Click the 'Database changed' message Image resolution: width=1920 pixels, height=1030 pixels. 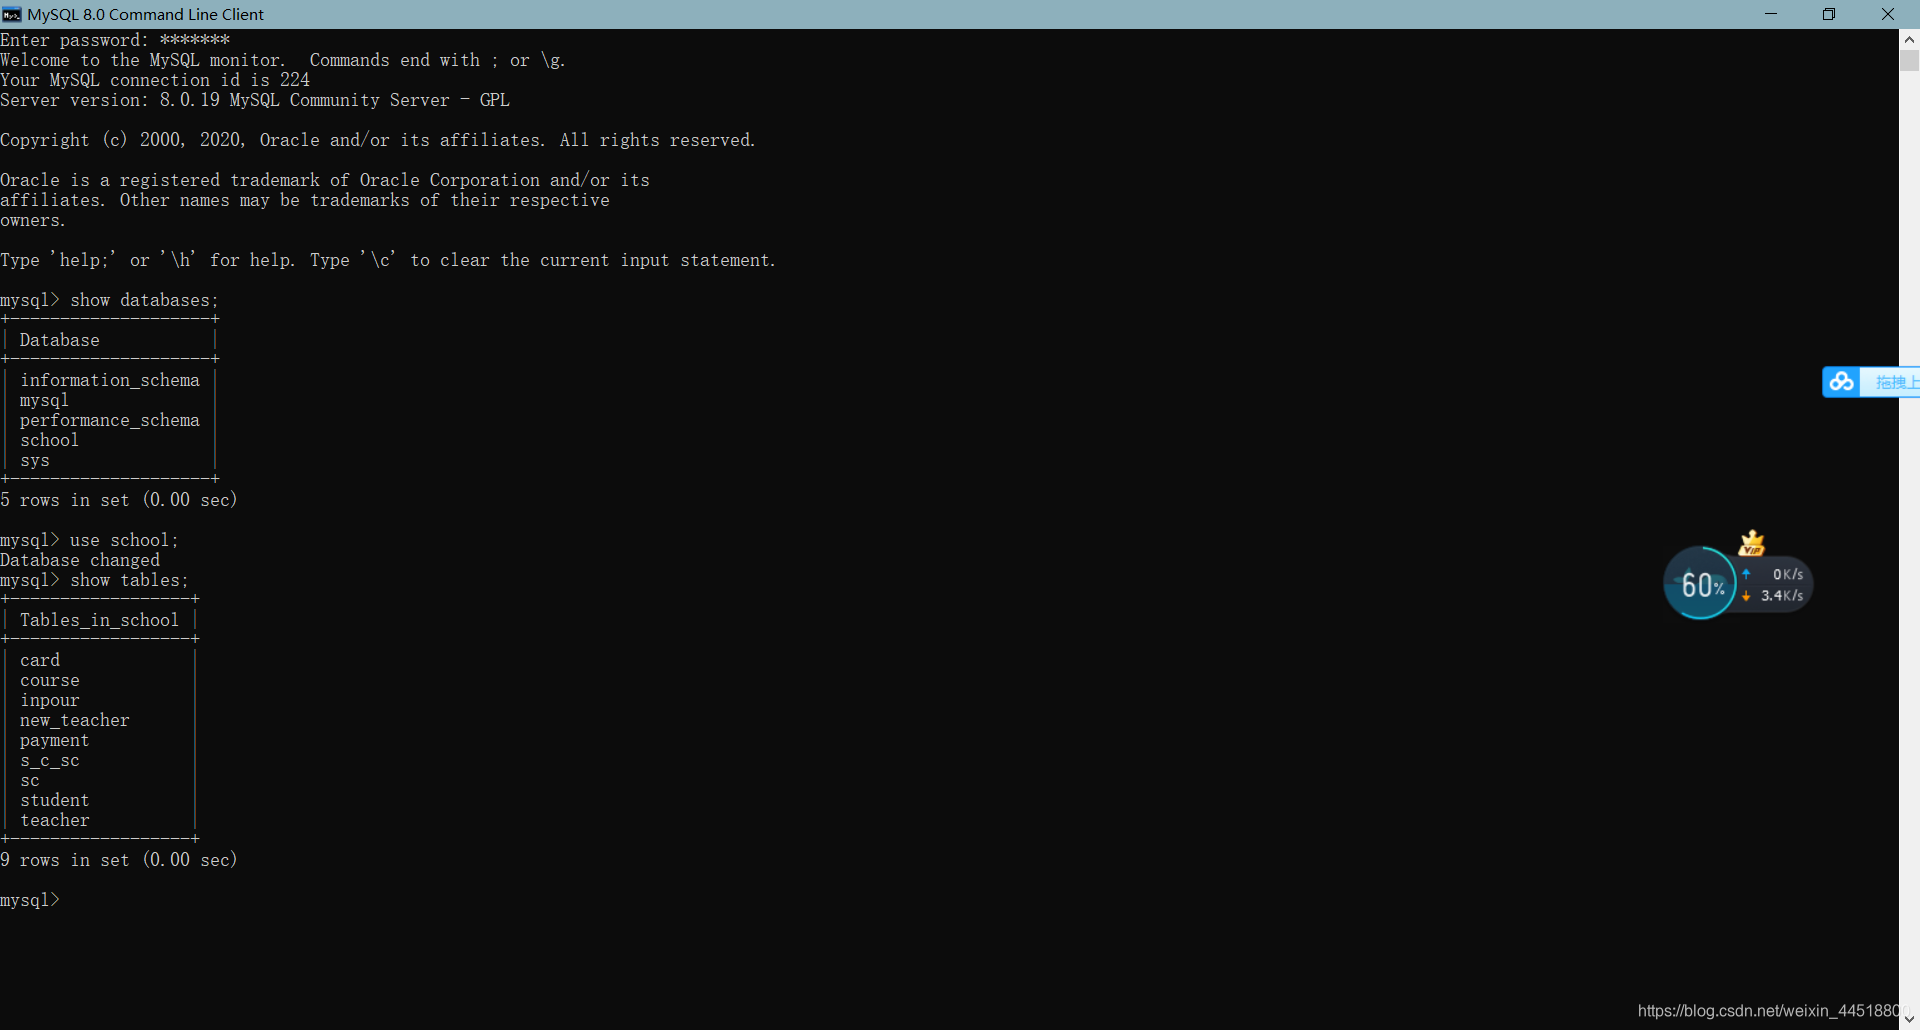[x=80, y=560]
